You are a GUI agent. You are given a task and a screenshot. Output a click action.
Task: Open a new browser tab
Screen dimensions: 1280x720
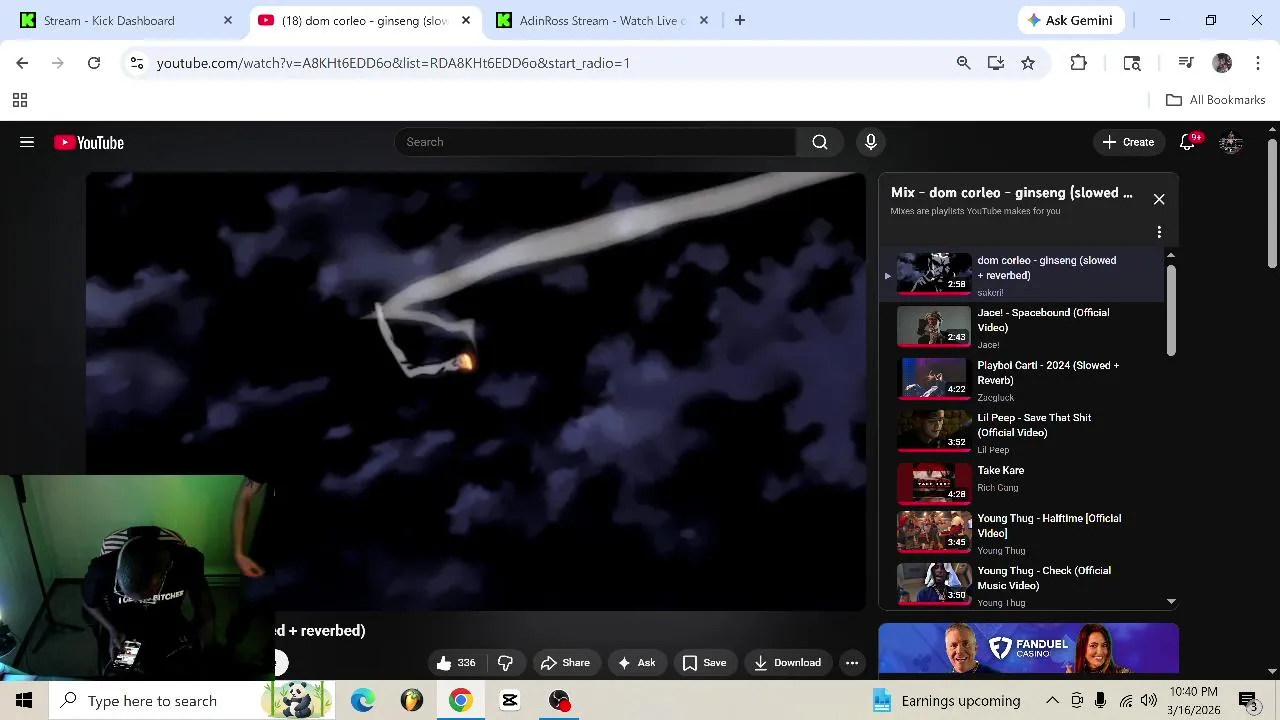click(x=740, y=20)
